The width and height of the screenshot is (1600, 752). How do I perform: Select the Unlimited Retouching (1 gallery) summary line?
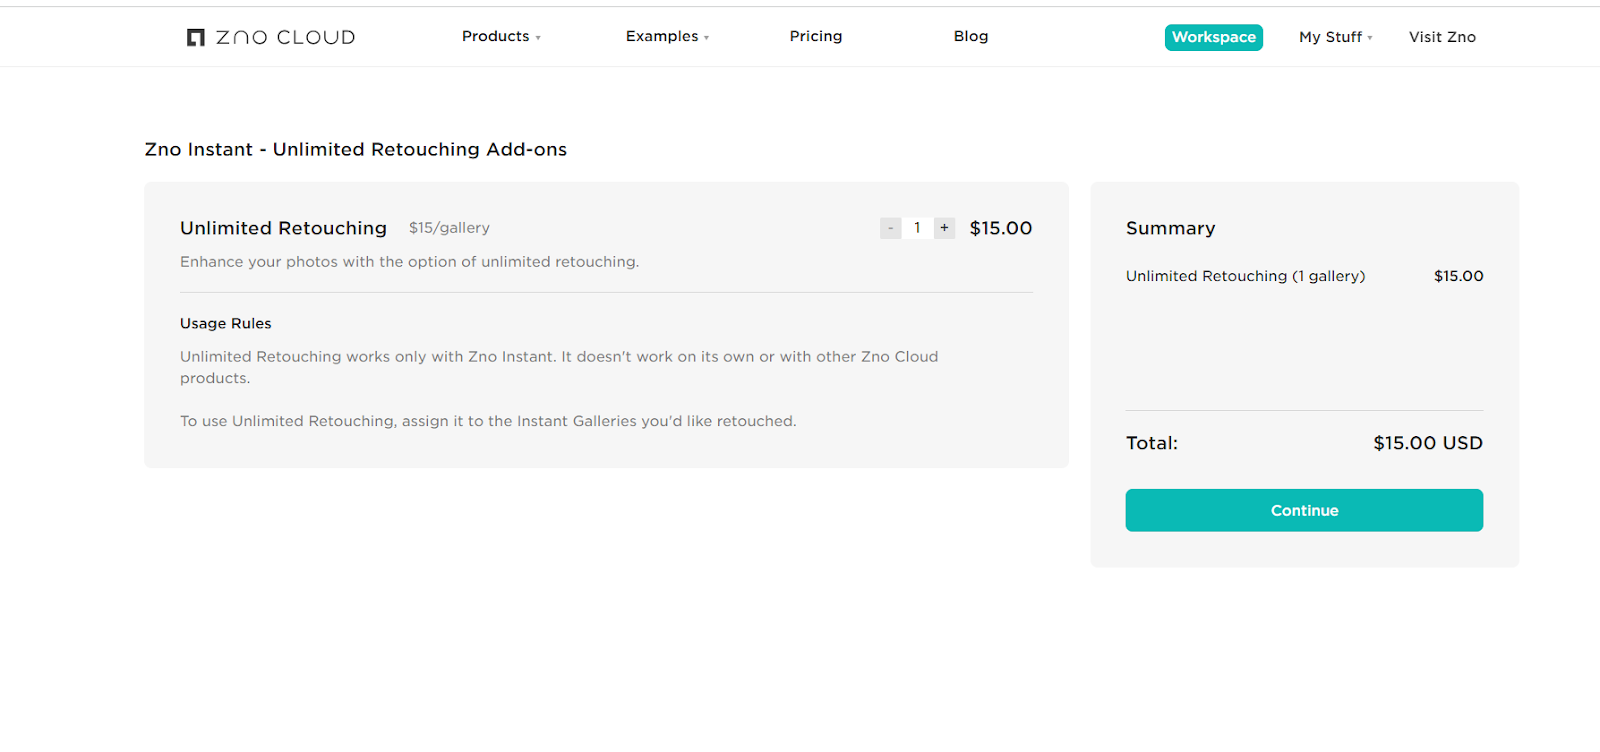pos(1245,276)
